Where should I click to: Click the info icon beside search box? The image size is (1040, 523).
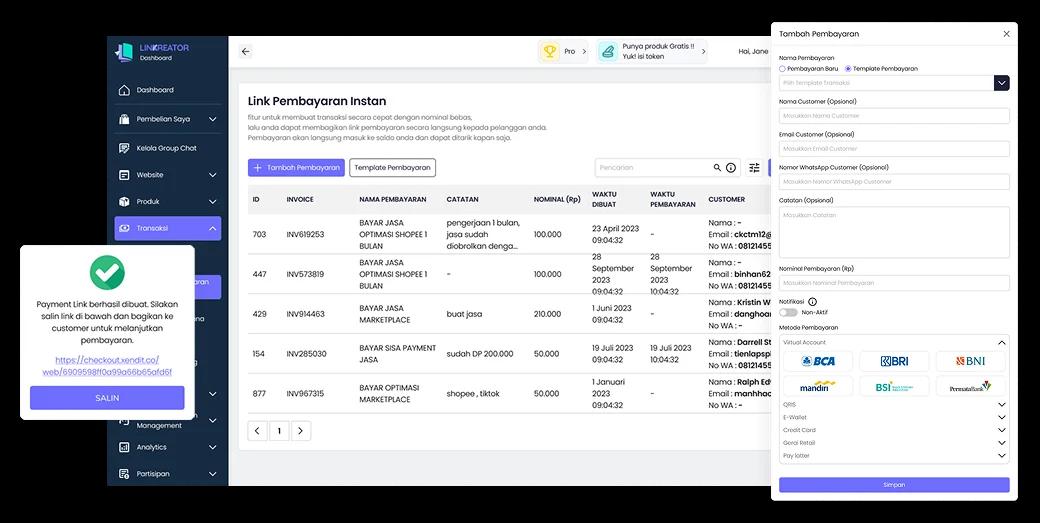click(731, 168)
